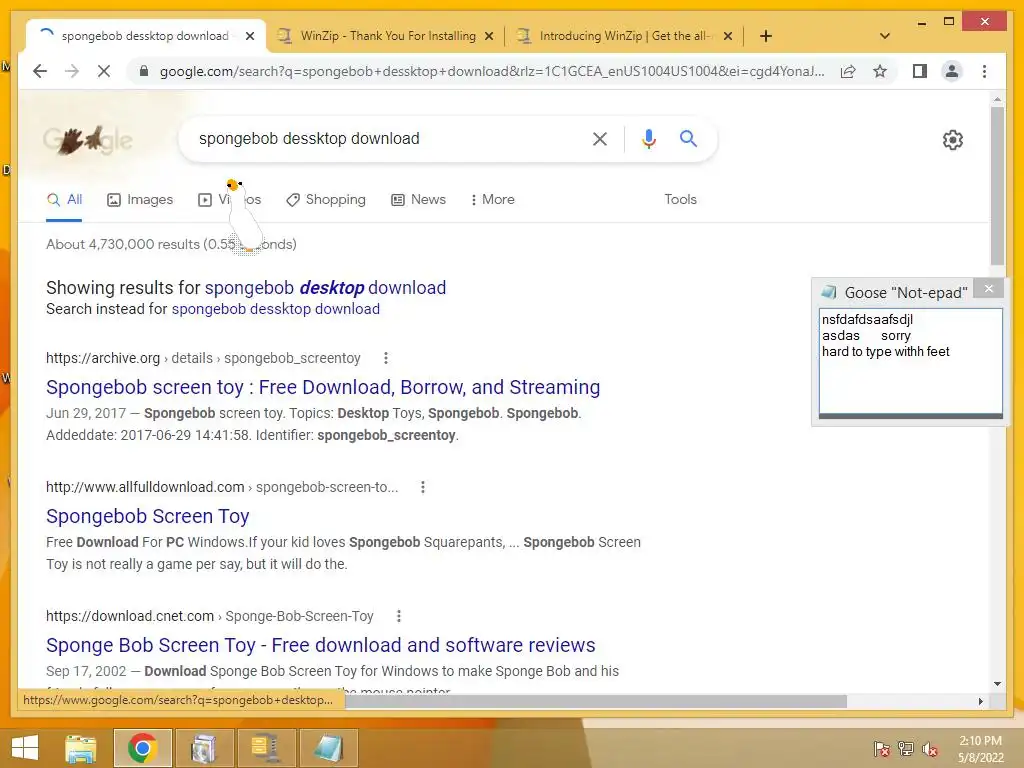This screenshot has height=768, width=1024.
Task: Click the network tray icon
Action: (x=906, y=749)
